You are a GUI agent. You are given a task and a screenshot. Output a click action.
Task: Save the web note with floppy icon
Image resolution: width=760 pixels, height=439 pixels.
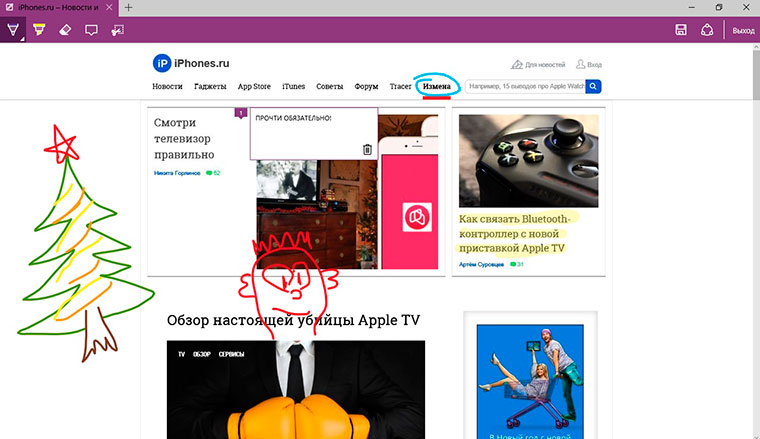(x=681, y=30)
